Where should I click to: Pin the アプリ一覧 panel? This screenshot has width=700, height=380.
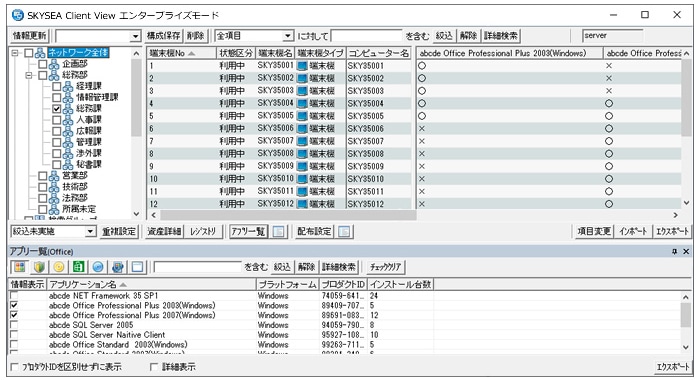674,252
